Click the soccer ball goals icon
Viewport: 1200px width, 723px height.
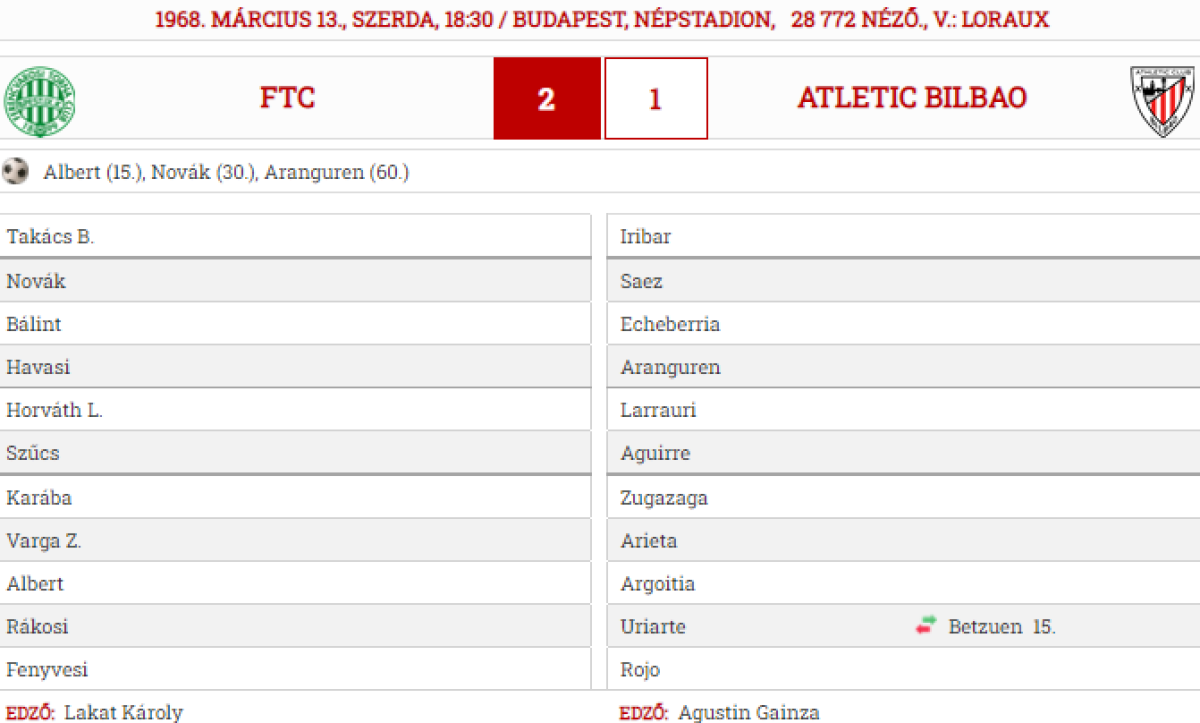pyautogui.click(x=15, y=172)
